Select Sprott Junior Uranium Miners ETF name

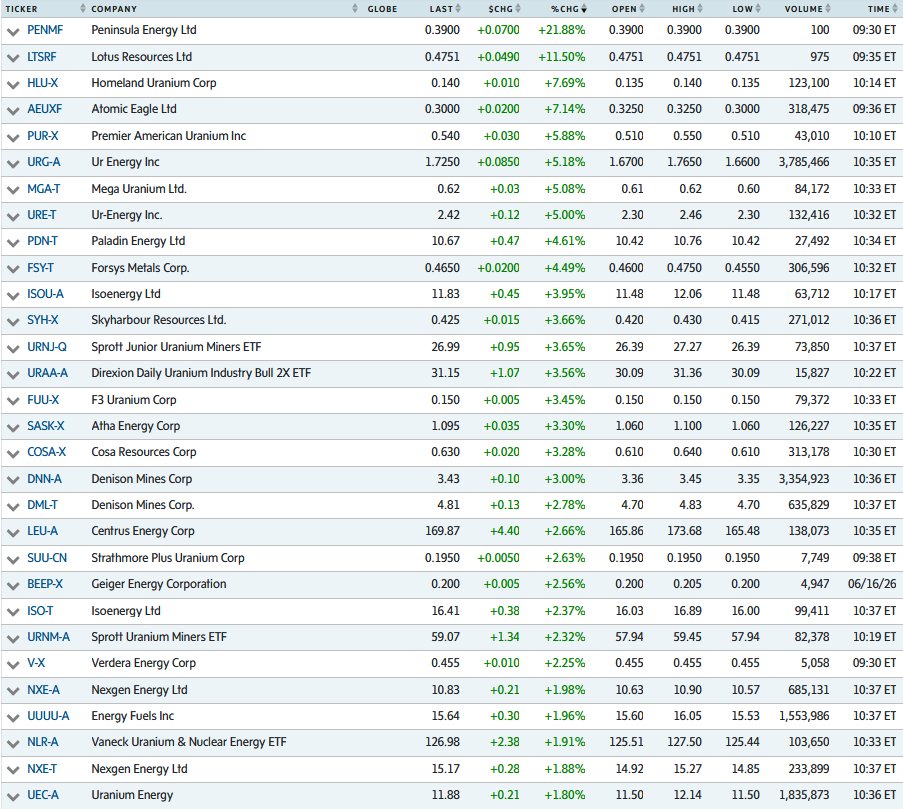click(x=176, y=347)
